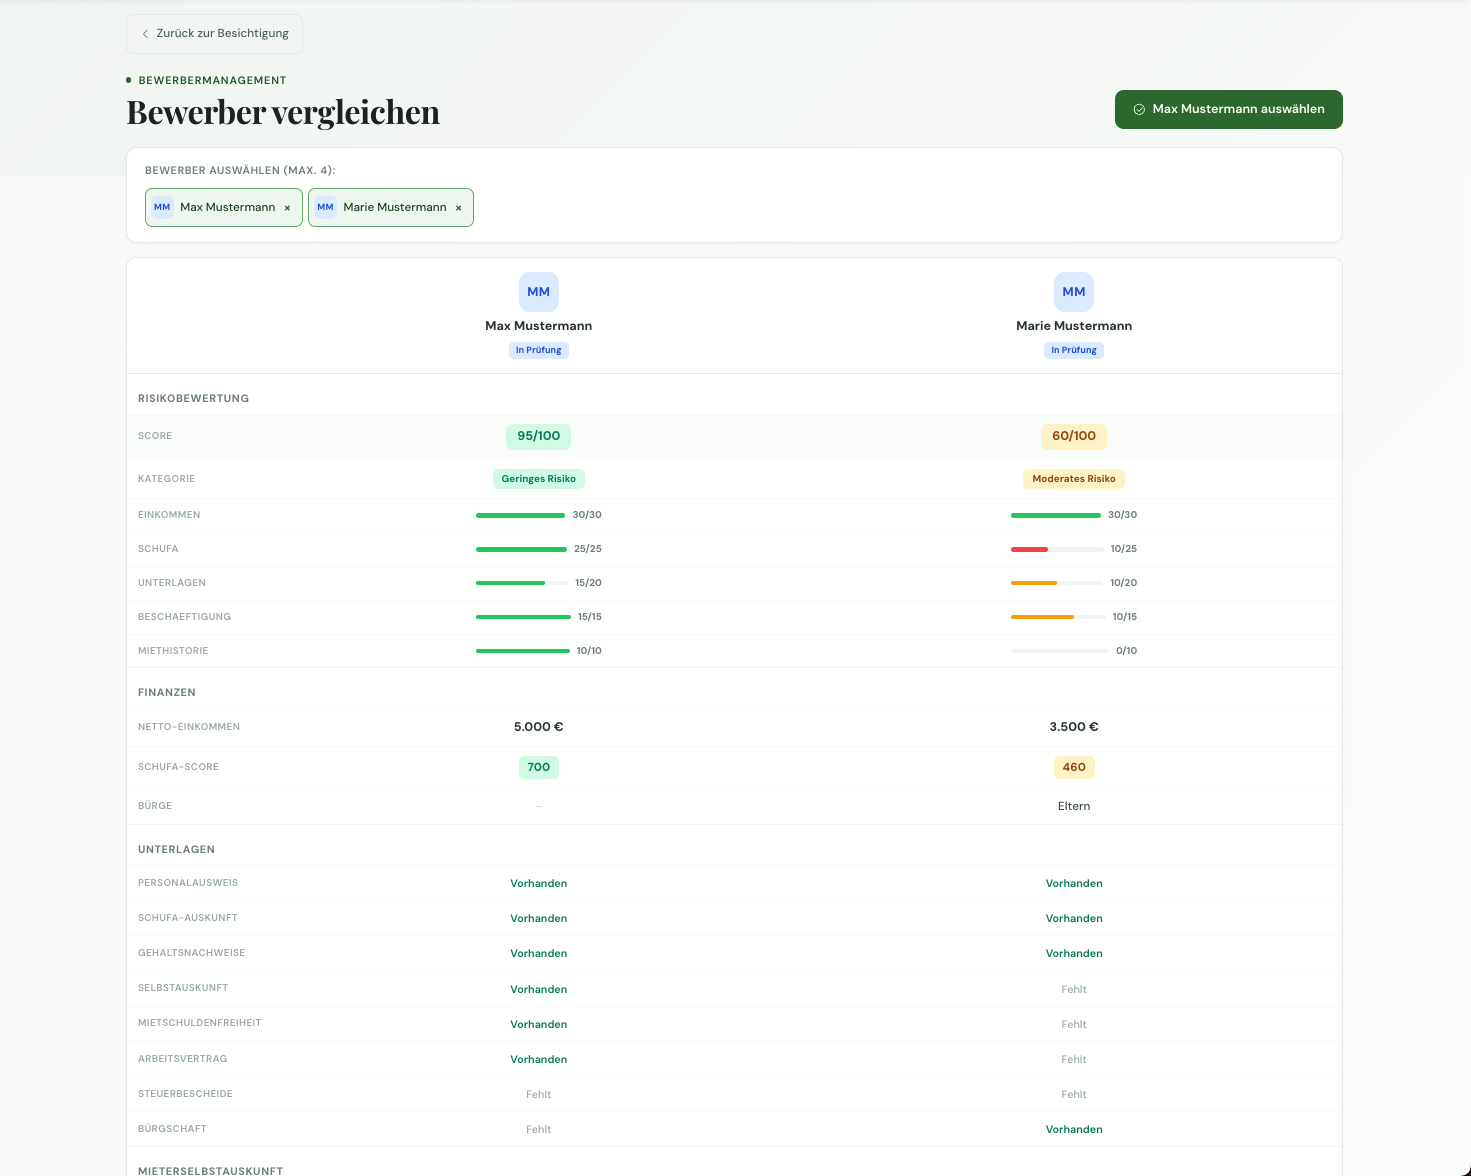Viewport: 1471px width, 1176px height.
Task: Click Marie Mustermann's column header avatar
Action: (x=1073, y=292)
